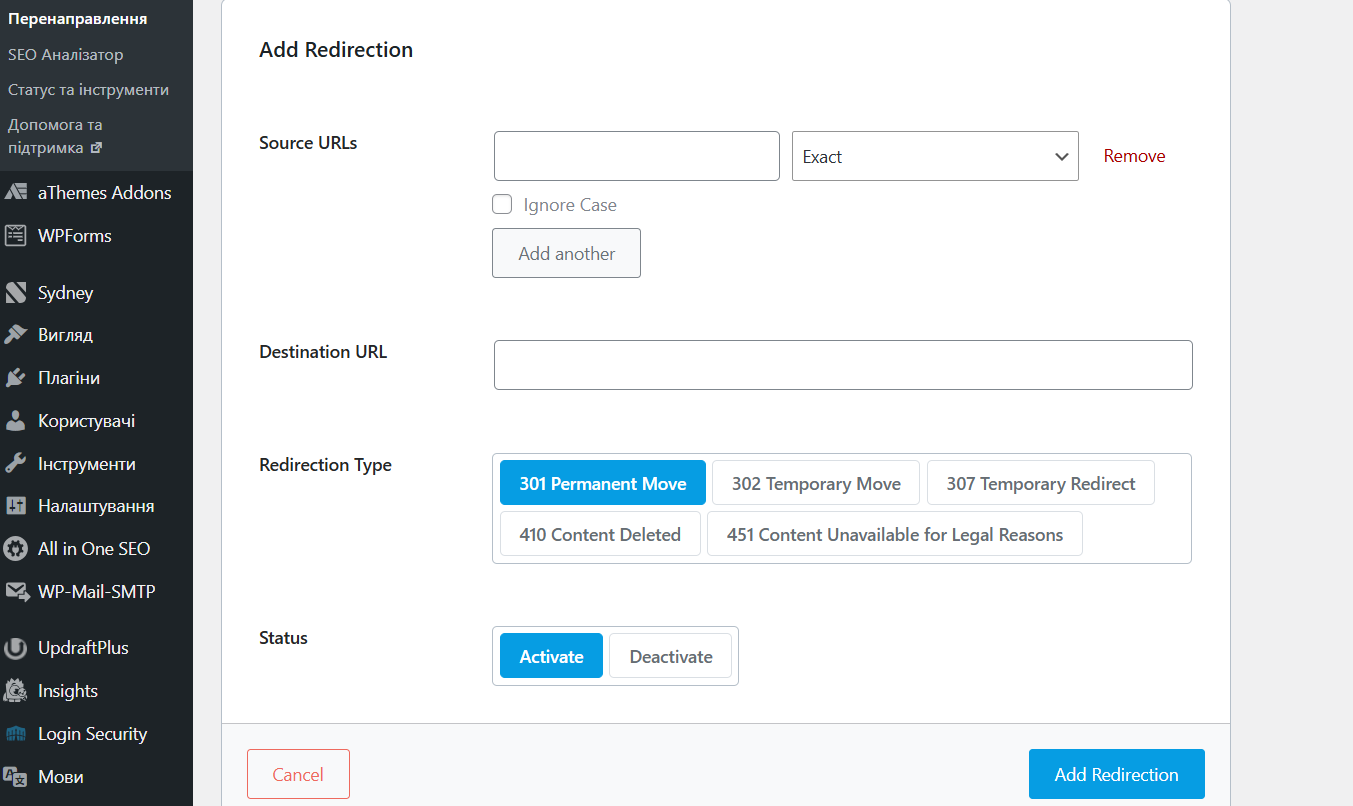Image resolution: width=1353 pixels, height=806 pixels.
Task: Select 451 Content Unavailable for Legal Reasons
Action: [x=894, y=534]
